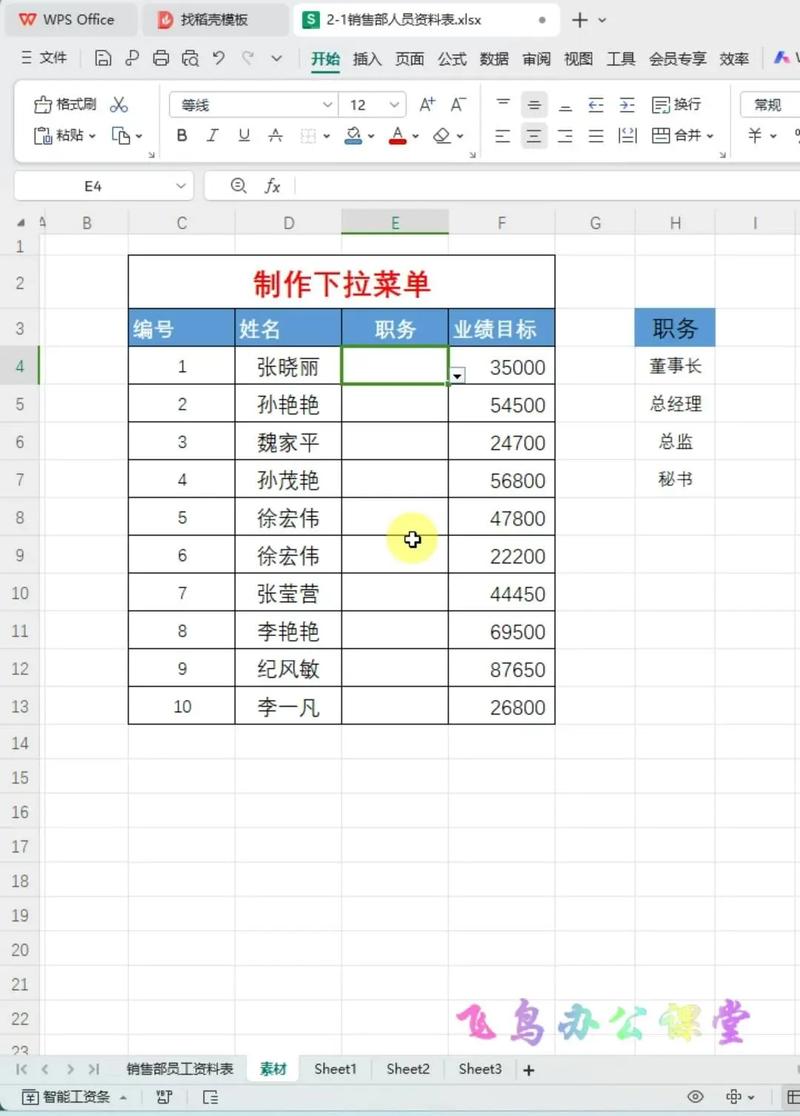Apply the cell fill color bucket
Viewport: 800px width, 1116px height.
tap(353, 135)
